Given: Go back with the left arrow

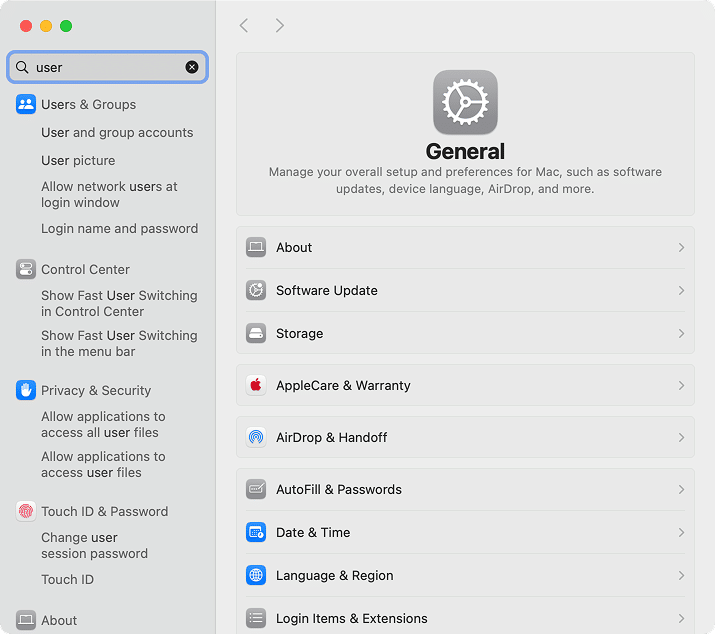Looking at the screenshot, I should pyautogui.click(x=244, y=26).
